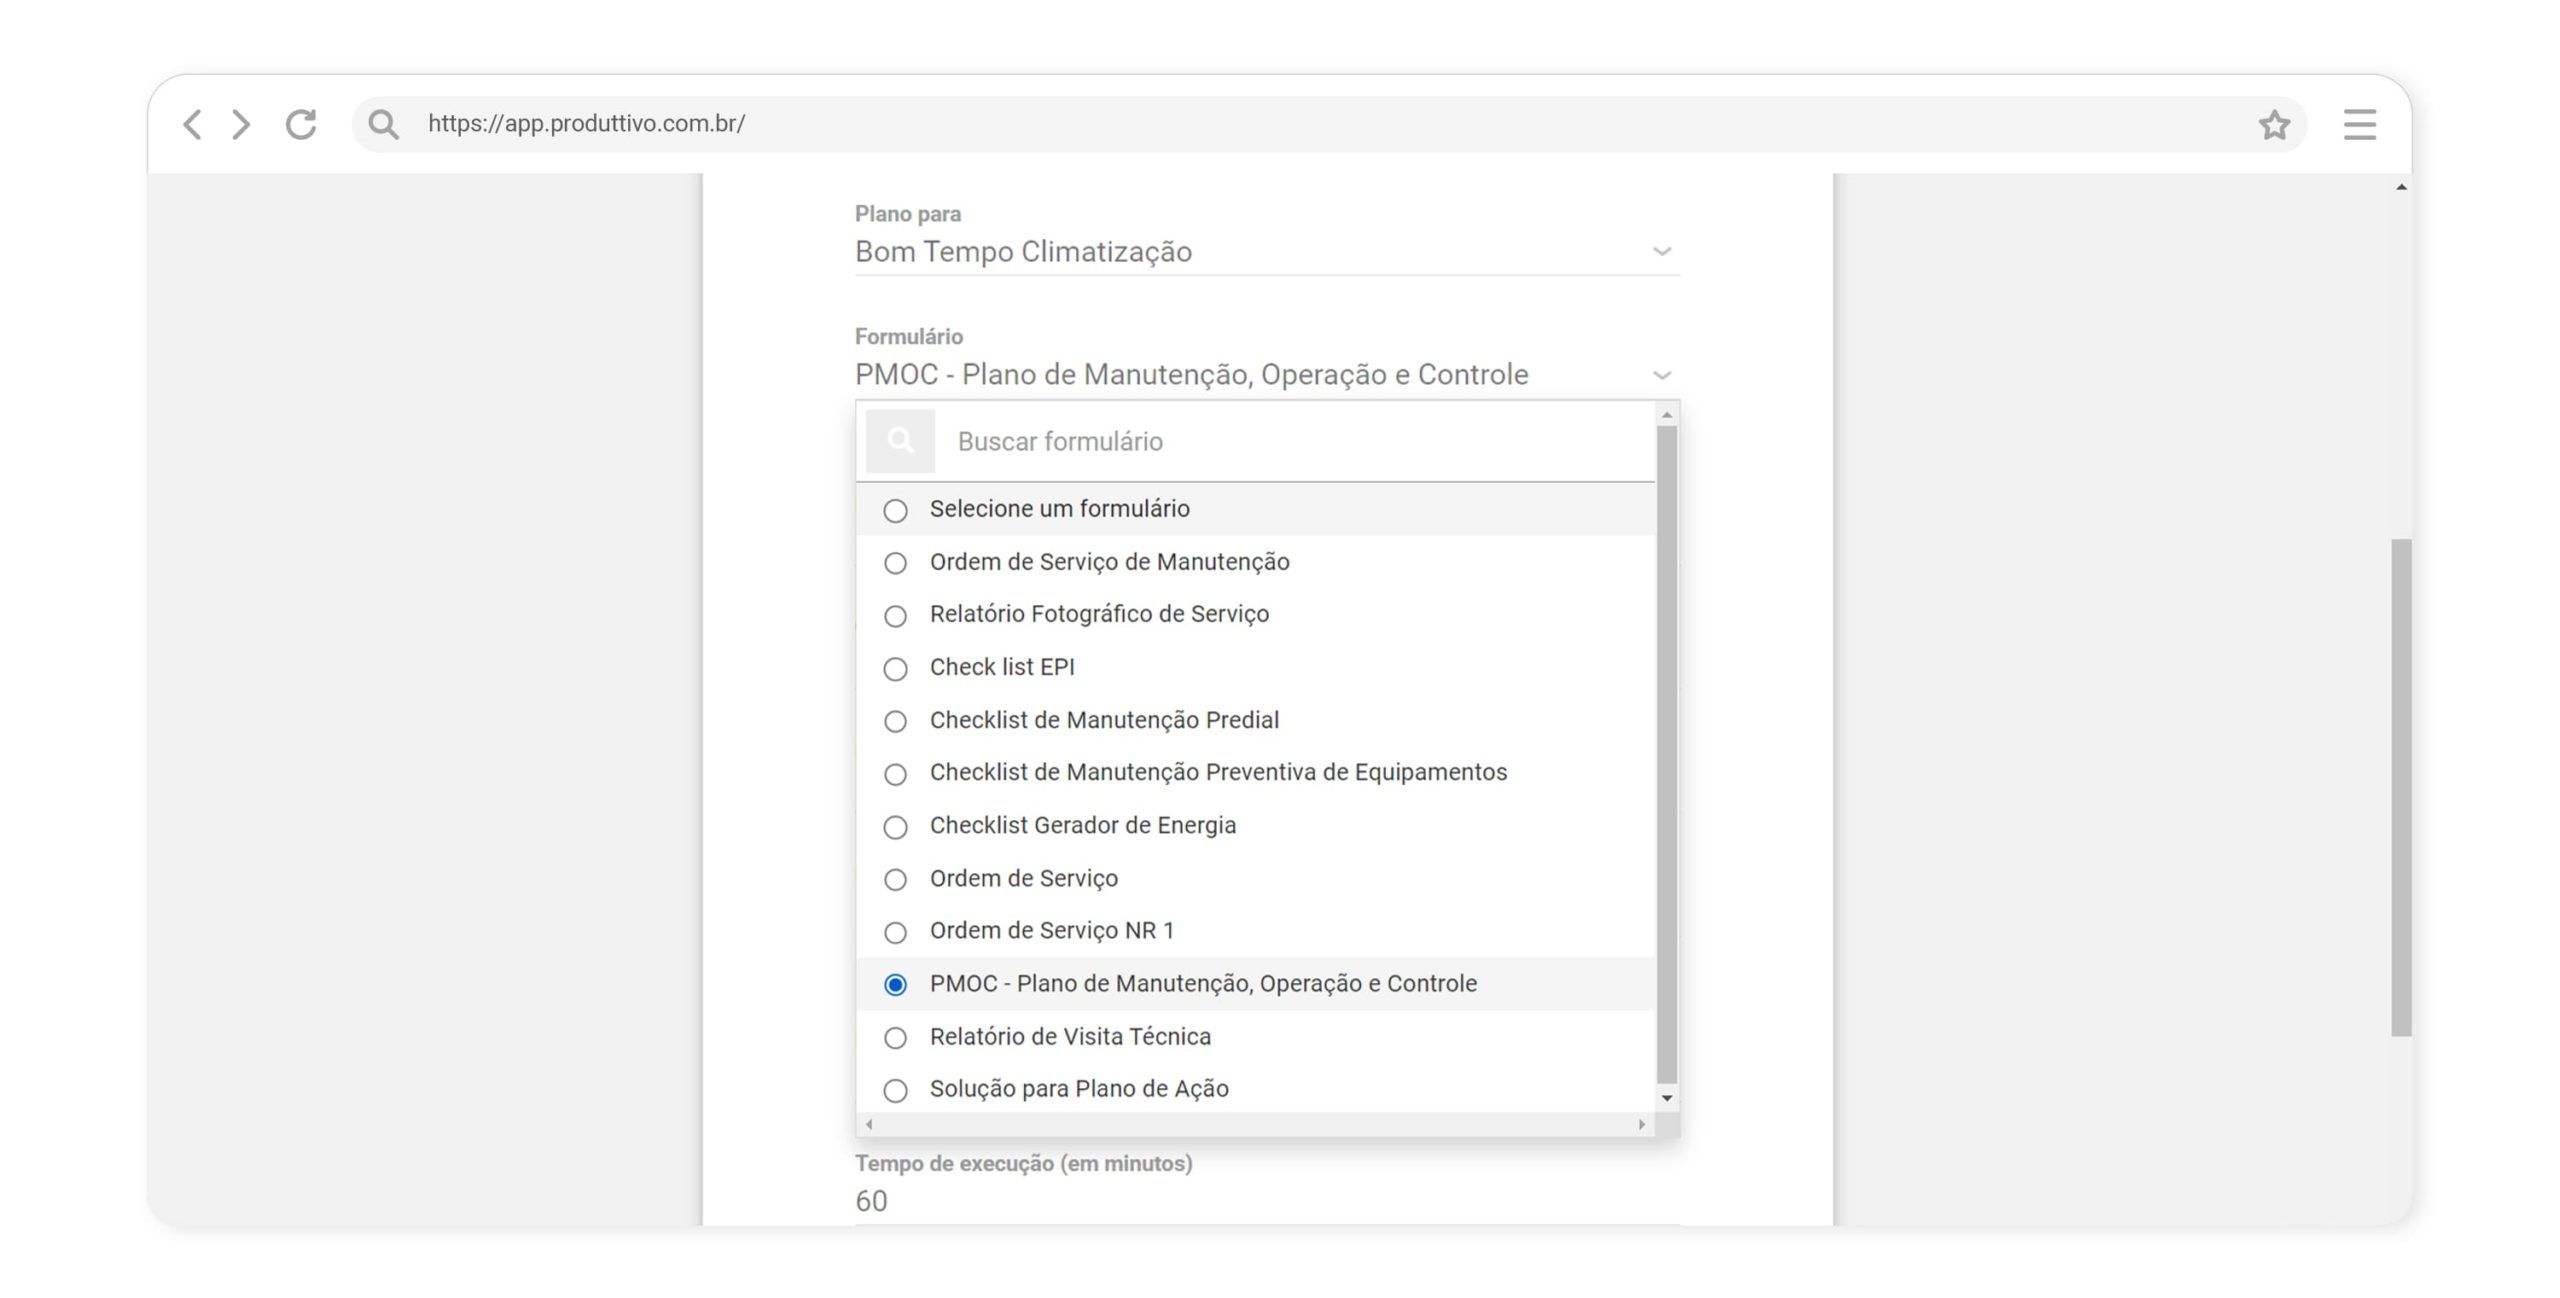The height and width of the screenshot is (1298, 2560).
Task: Select the Ordem de Serviço de Manutenção radio button
Action: (x=895, y=563)
